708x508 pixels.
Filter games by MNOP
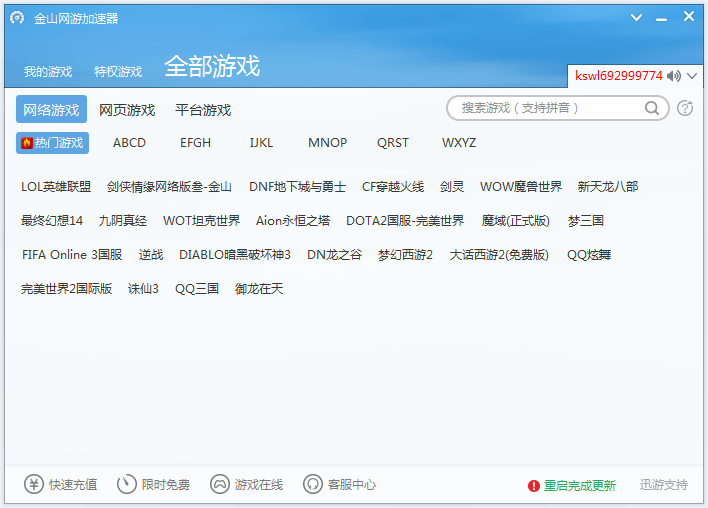pyautogui.click(x=327, y=143)
